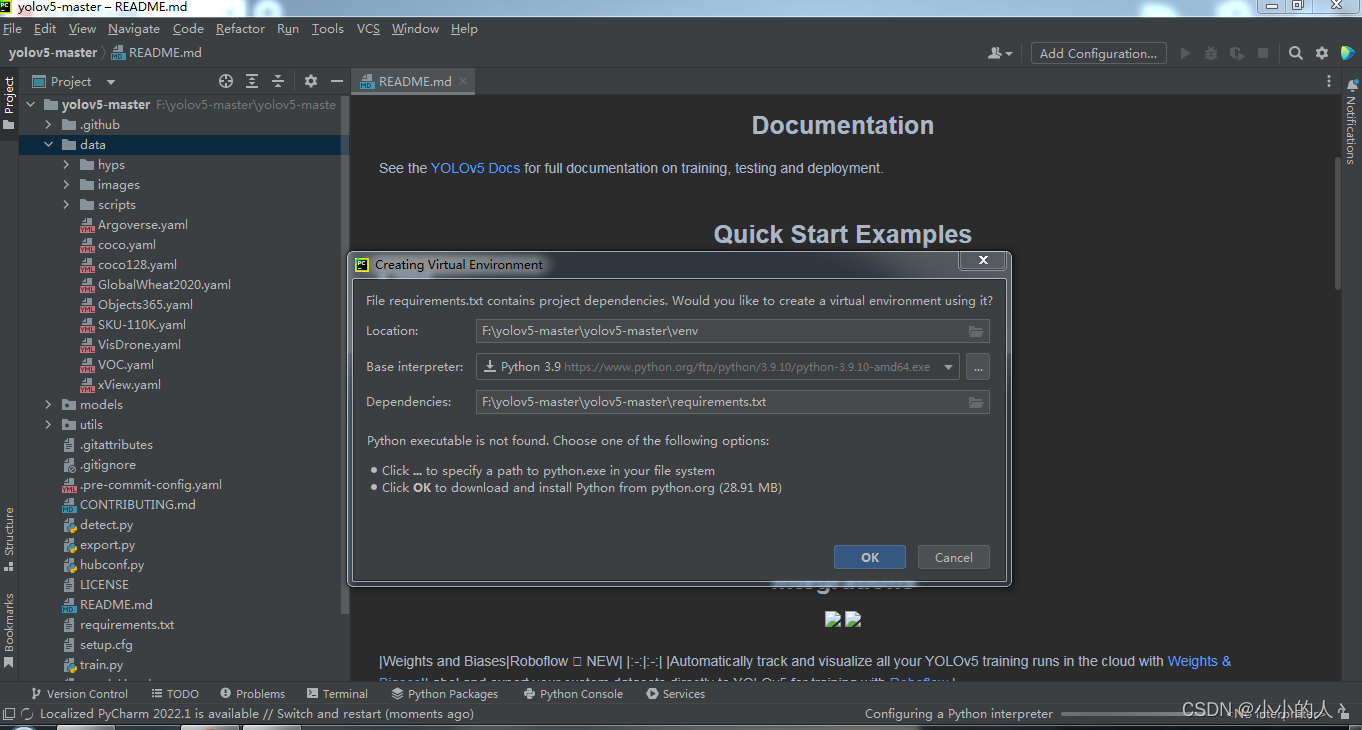Click the ... button beside Base interpreter
The width and height of the screenshot is (1362, 730).
(x=978, y=367)
